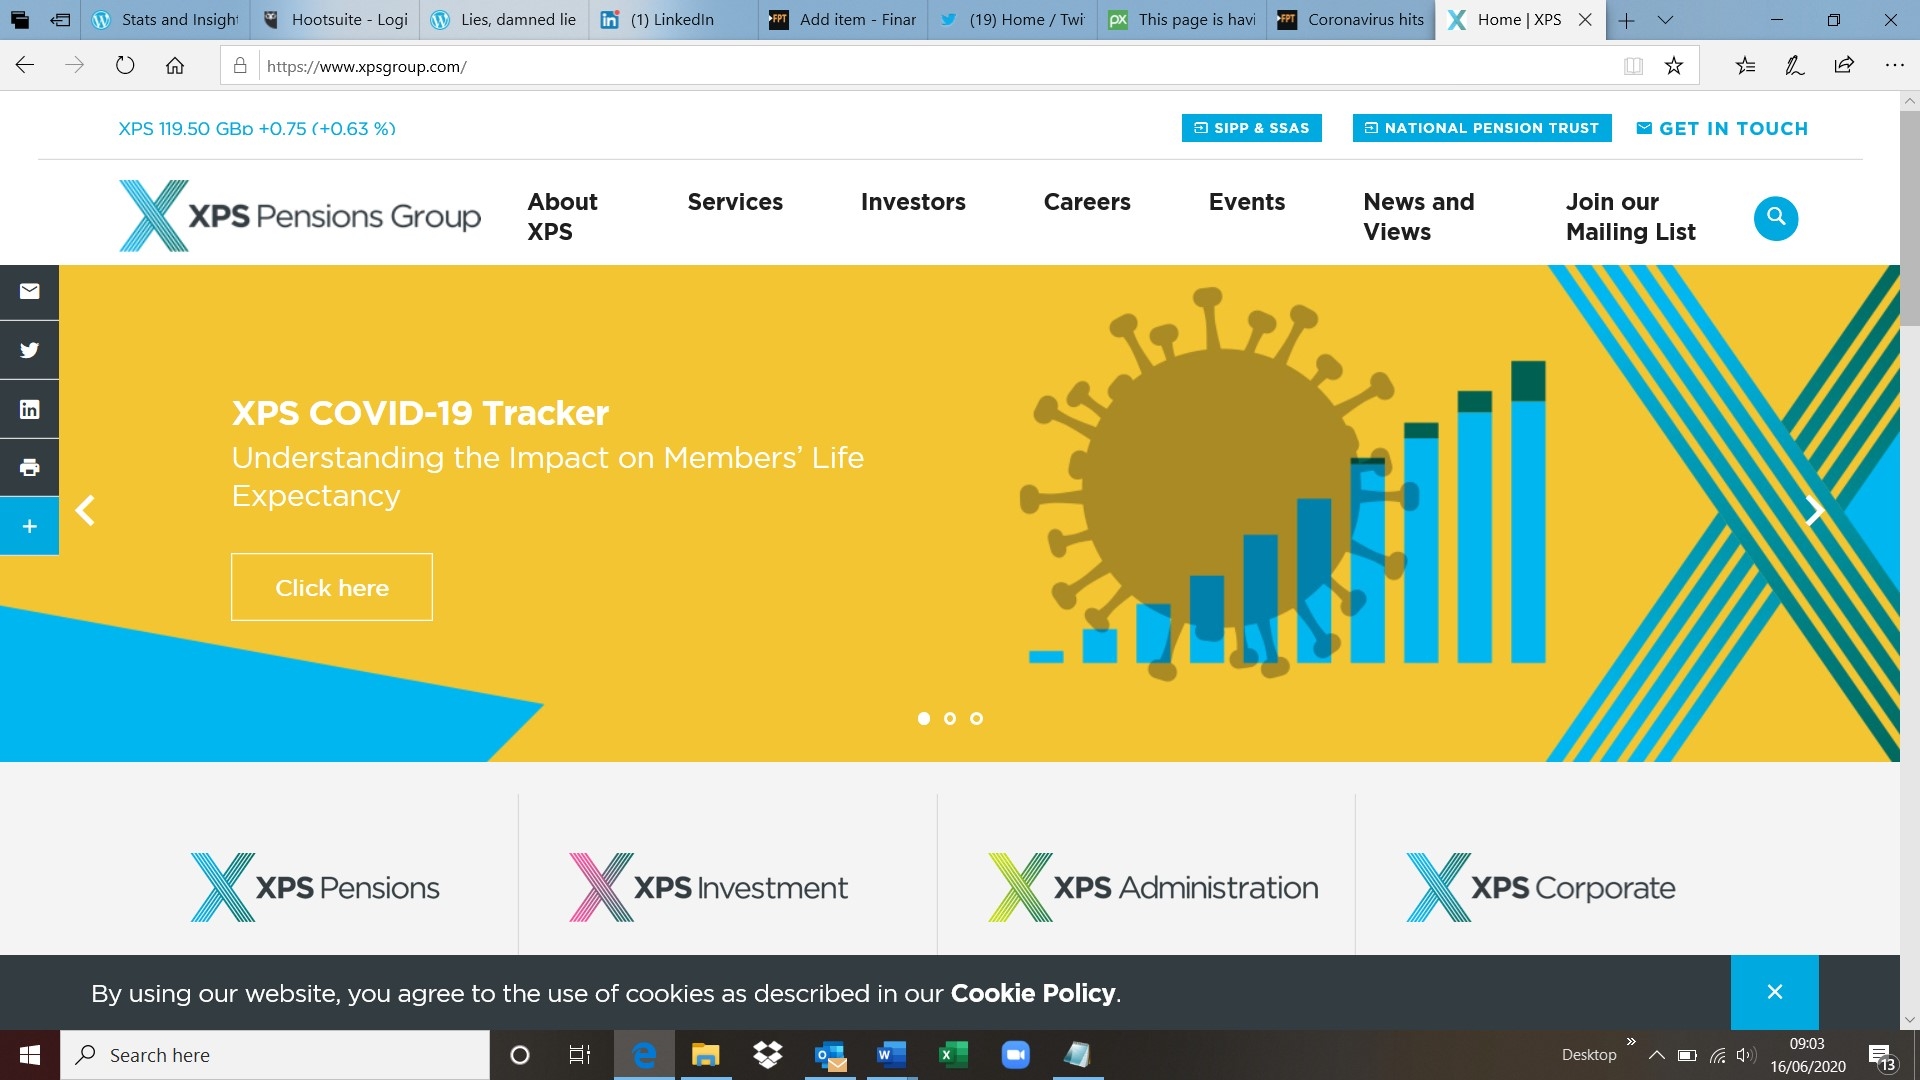Click the page vertical scrollbar thumb

pyautogui.click(x=1910, y=219)
